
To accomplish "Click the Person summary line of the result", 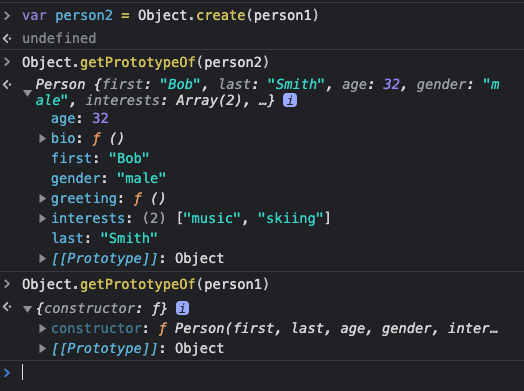I will pos(267,92).
